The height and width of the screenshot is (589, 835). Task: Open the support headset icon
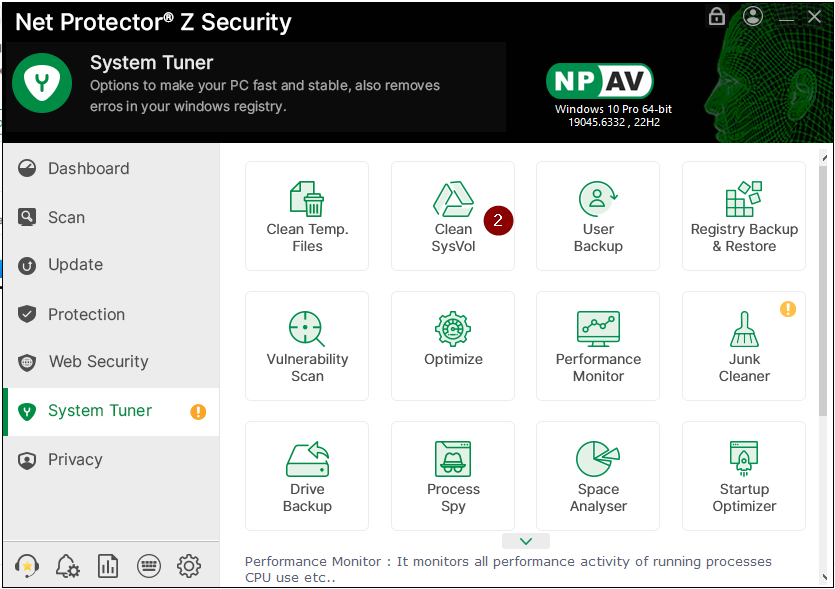(28, 566)
